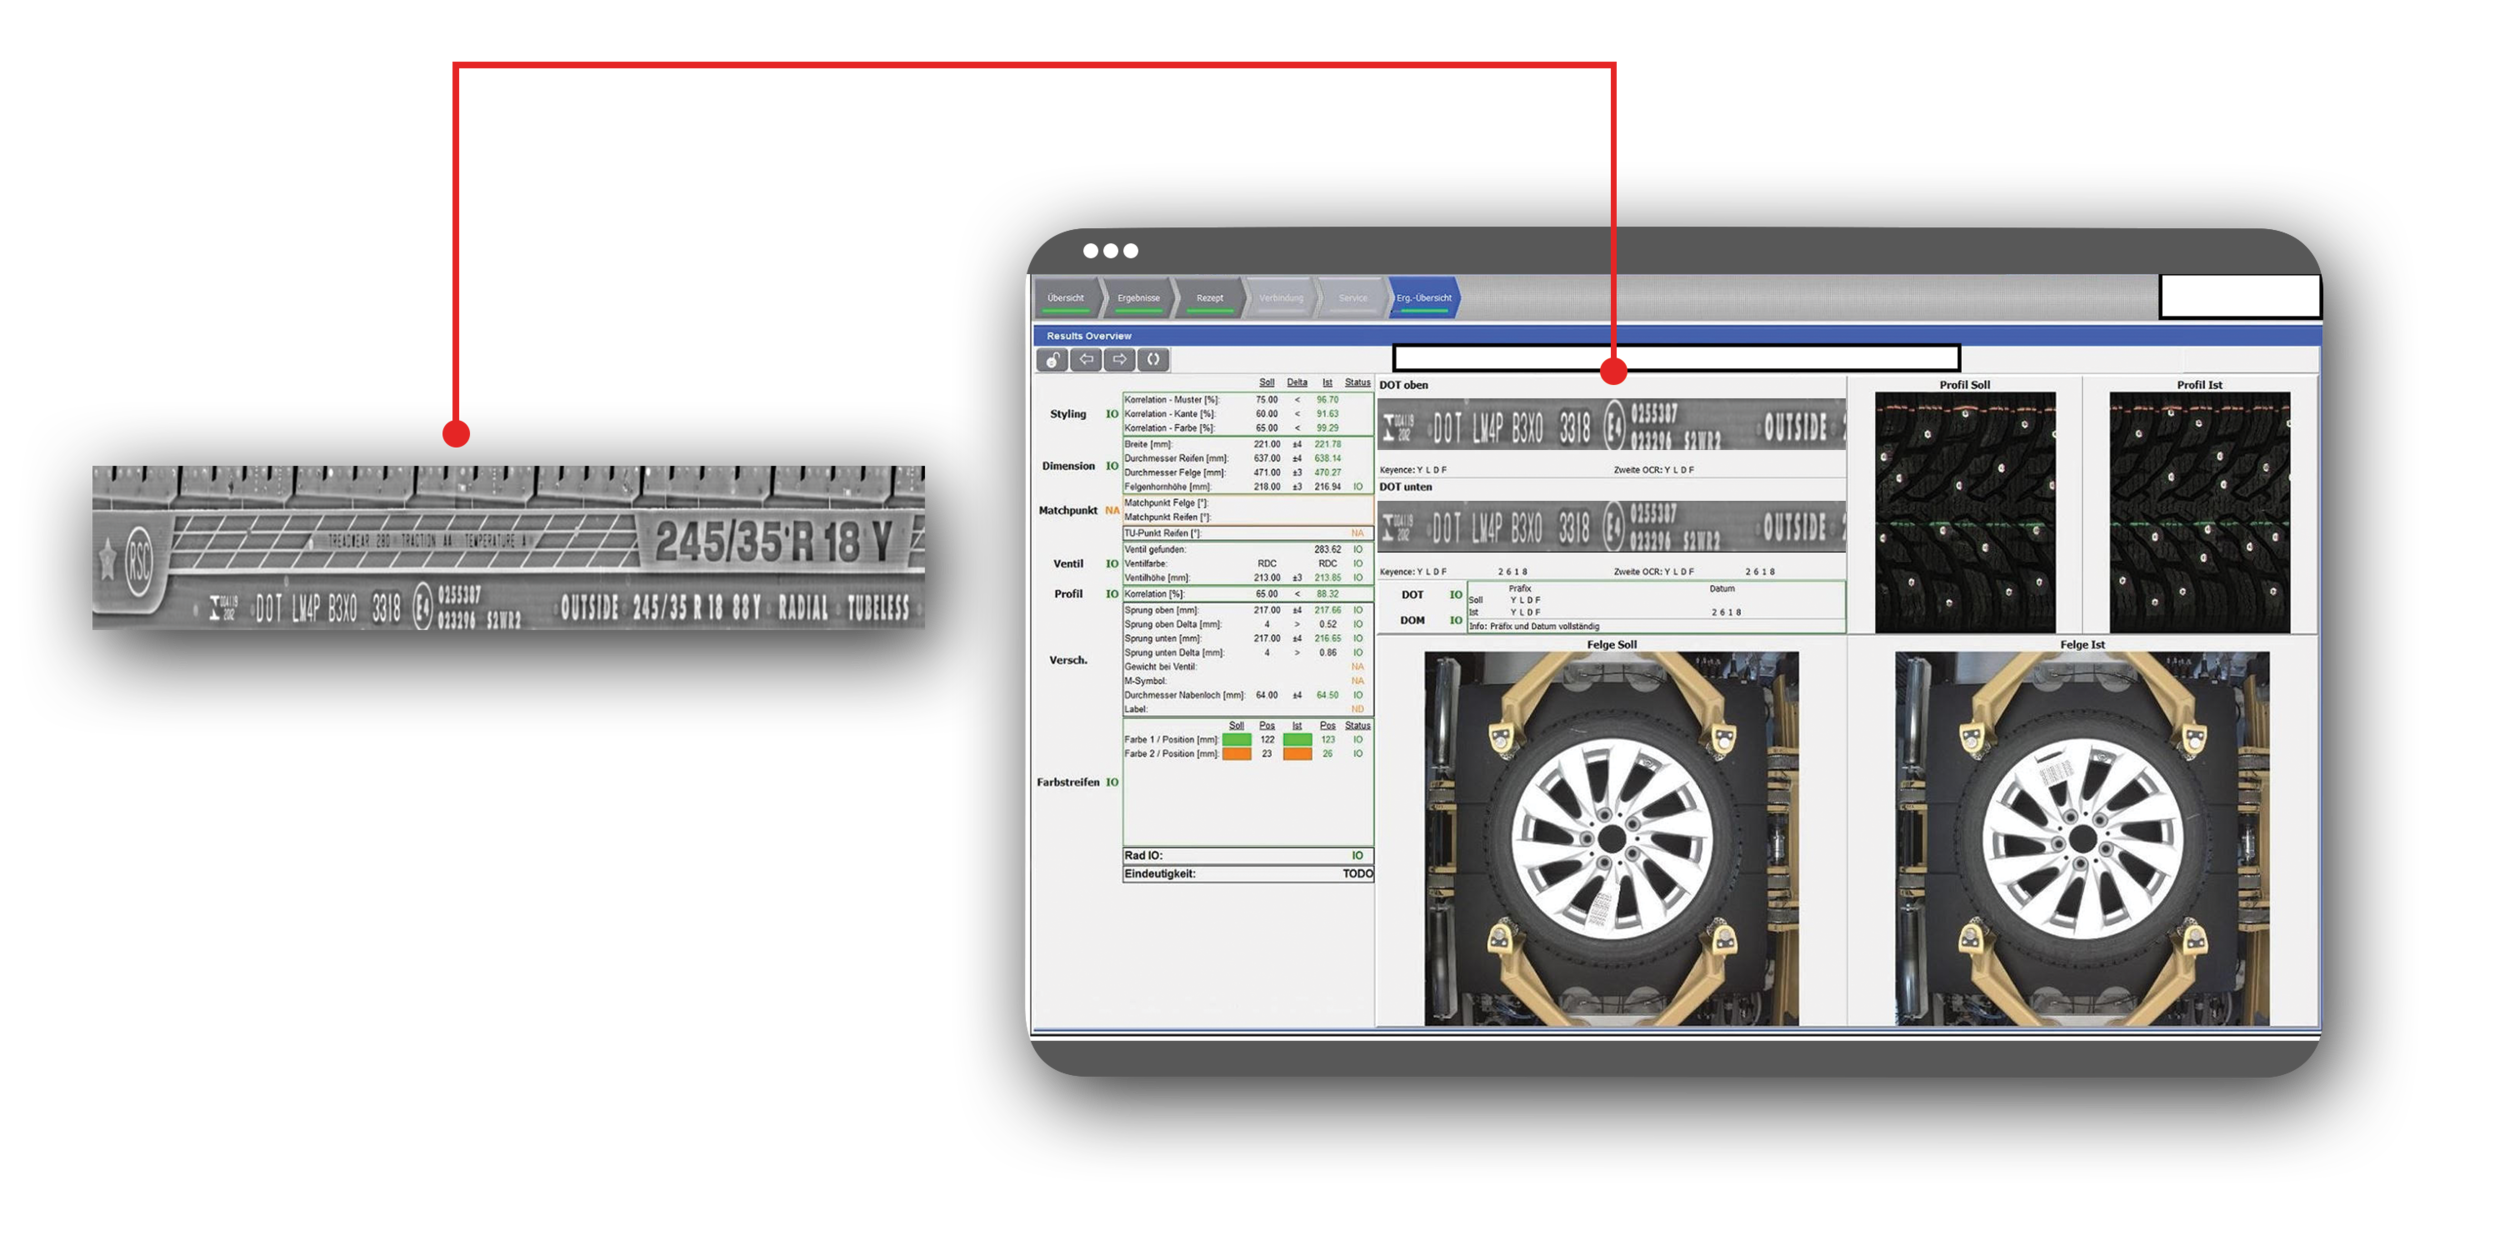
Task: Click the DOT oben sidewall image
Action: [x=1611, y=426]
